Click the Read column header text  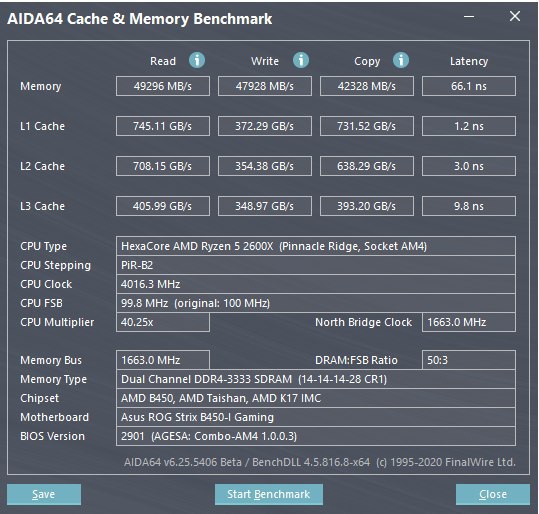pos(163,61)
